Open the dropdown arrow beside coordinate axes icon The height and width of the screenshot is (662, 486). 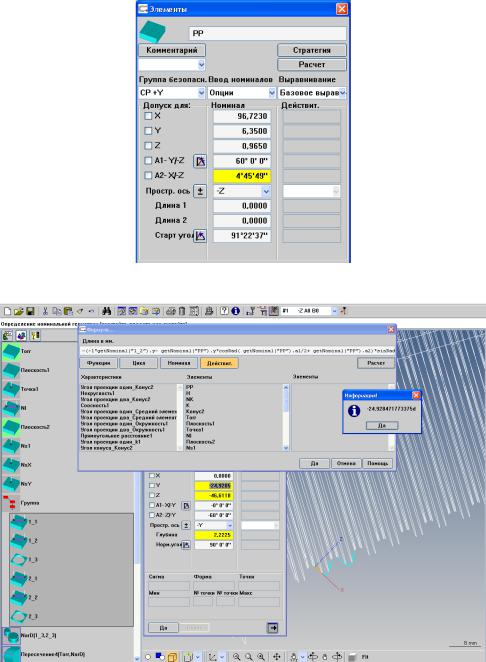(222, 657)
